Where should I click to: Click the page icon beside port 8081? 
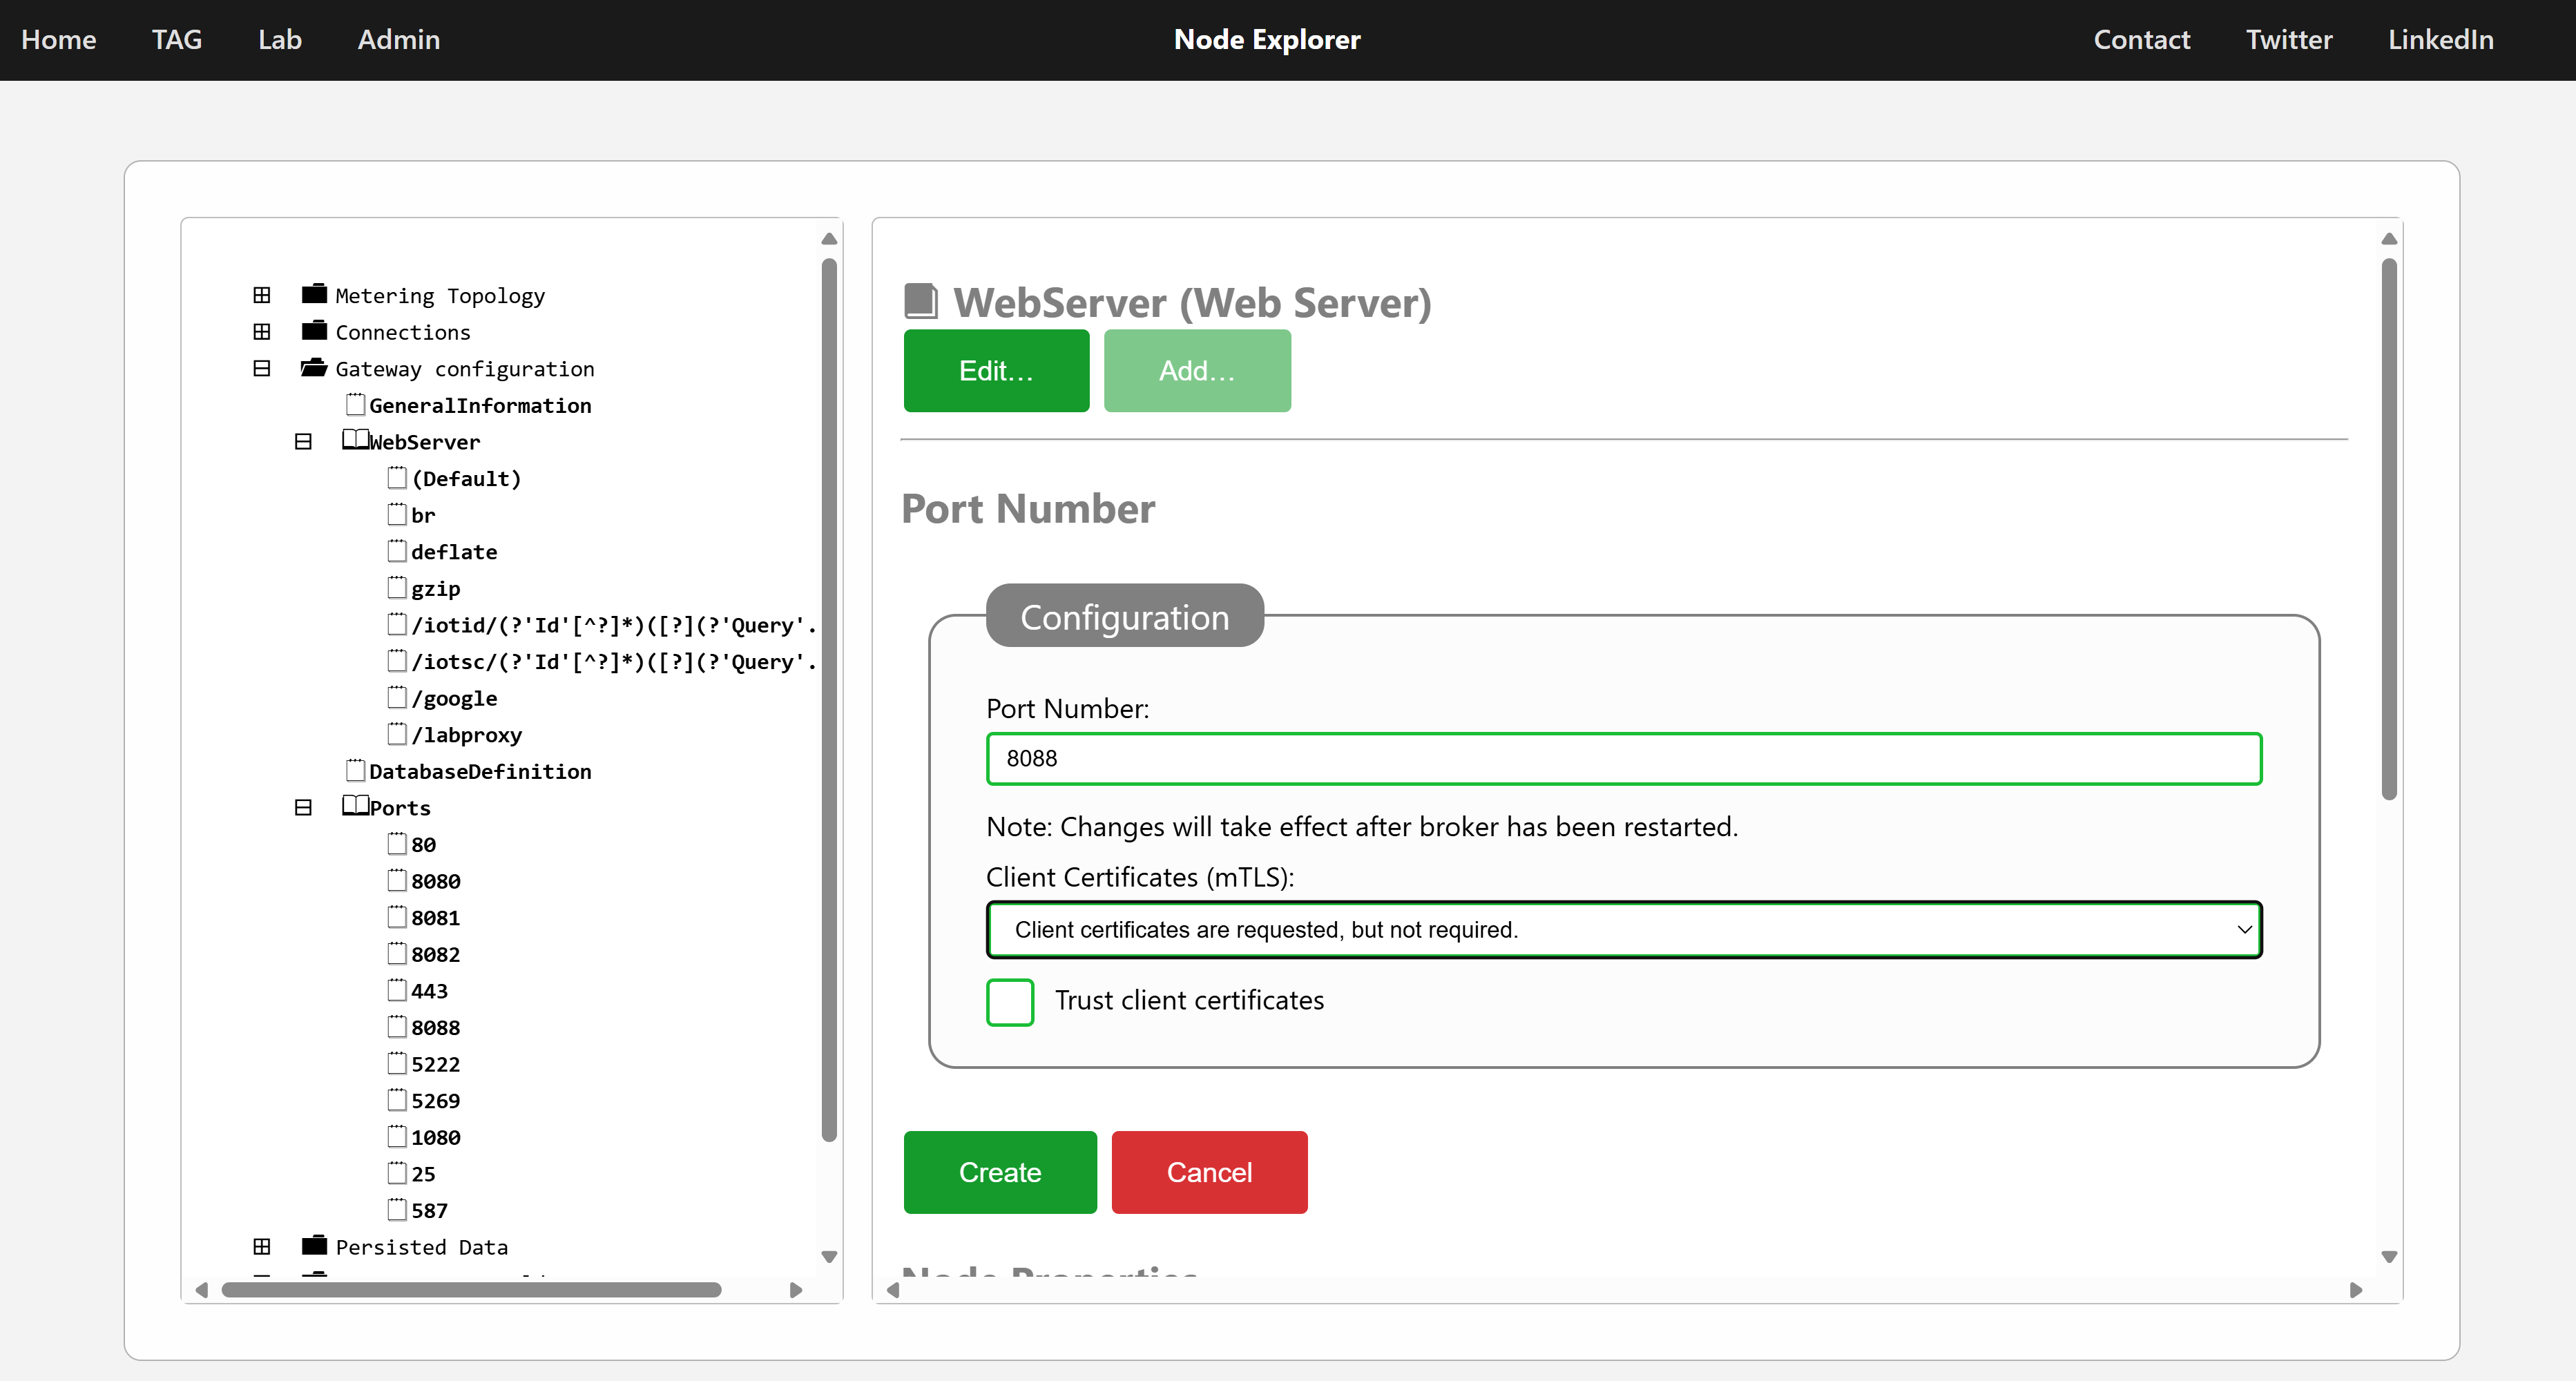pyautogui.click(x=397, y=916)
